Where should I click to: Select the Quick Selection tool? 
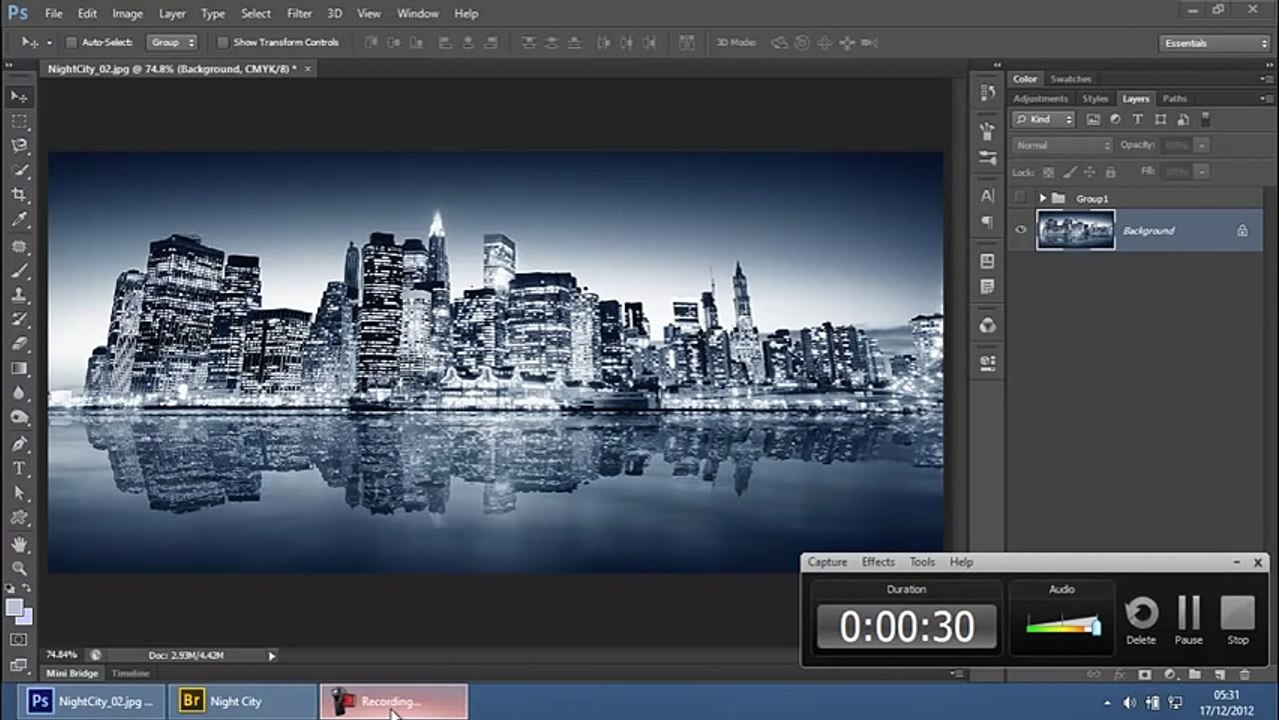pyautogui.click(x=19, y=171)
